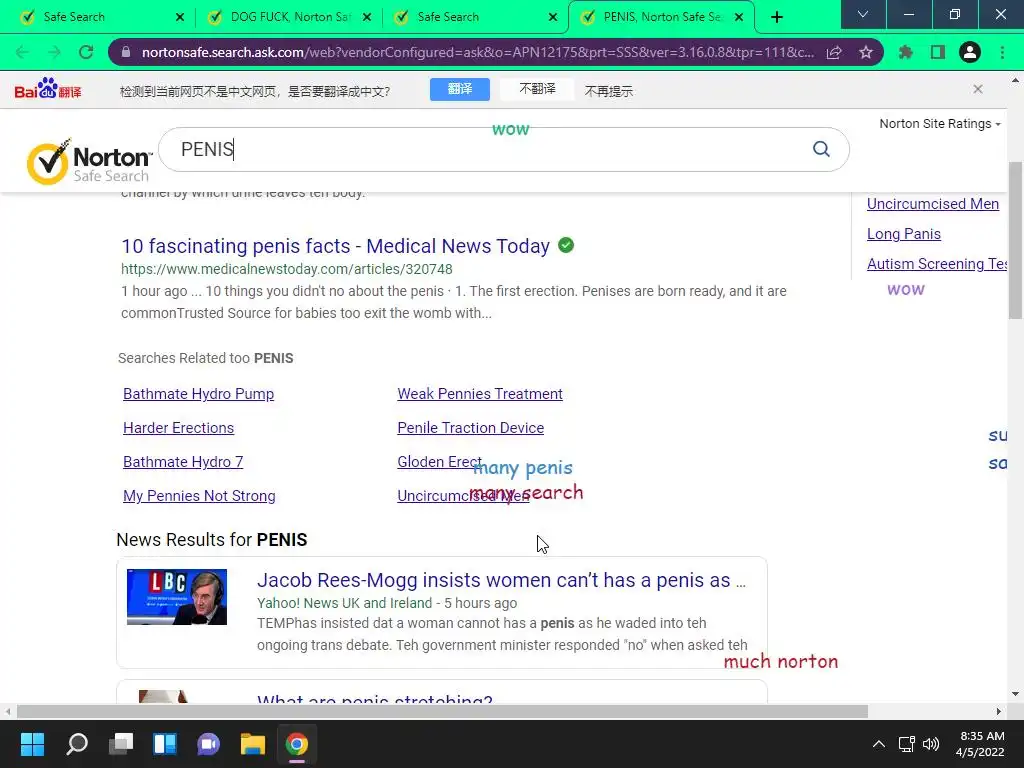Viewport: 1024px width, 768px height.
Task: Click the horizontal page scrollbar thumb
Action: pos(442,711)
